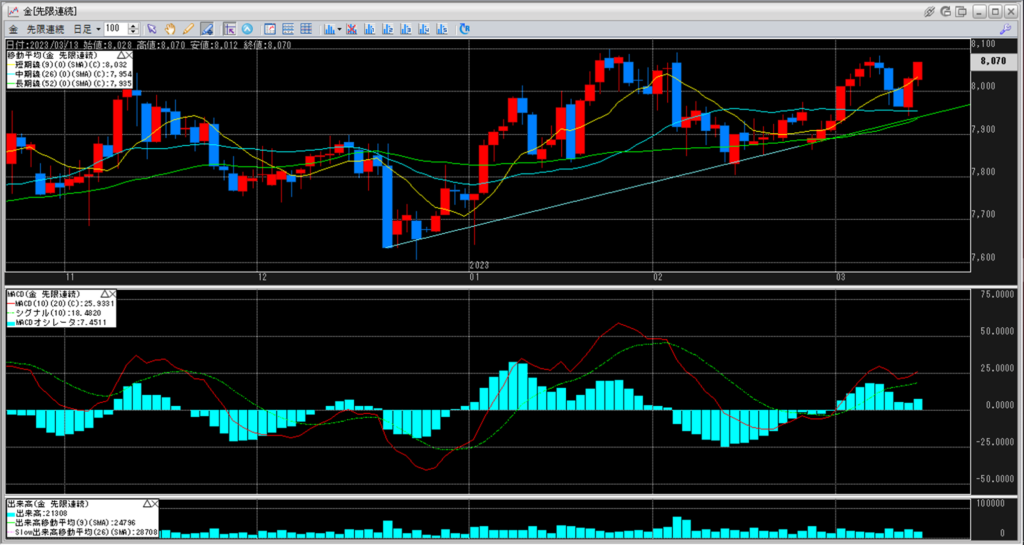Click the eraser tool in toolbar
This screenshot has height=545, width=1024.
coord(206,29)
